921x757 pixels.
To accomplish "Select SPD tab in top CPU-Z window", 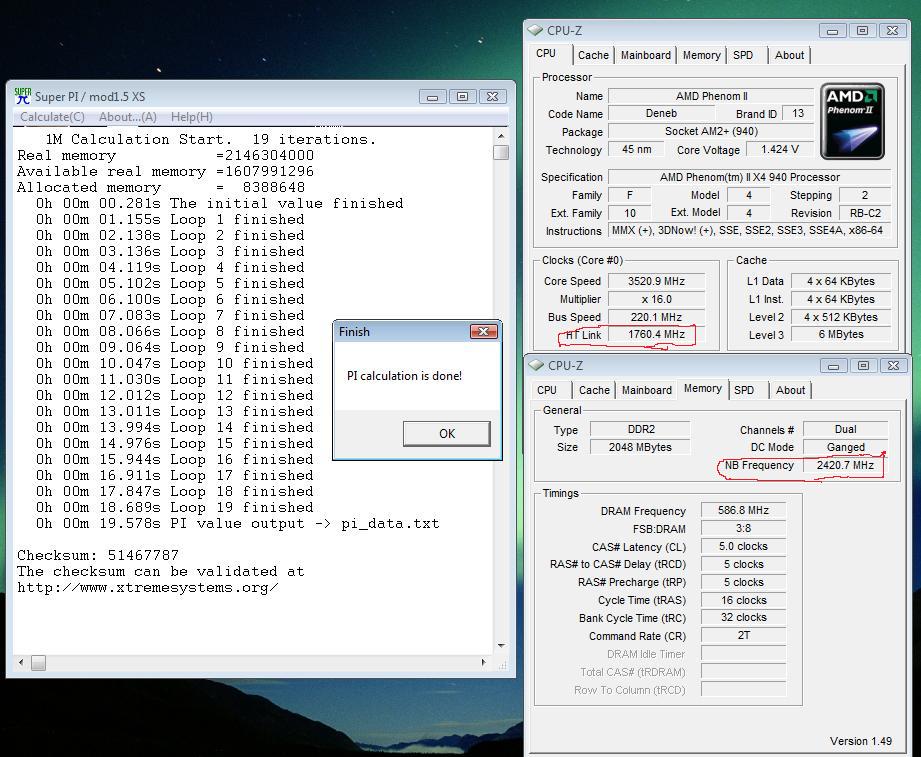I will pos(743,55).
